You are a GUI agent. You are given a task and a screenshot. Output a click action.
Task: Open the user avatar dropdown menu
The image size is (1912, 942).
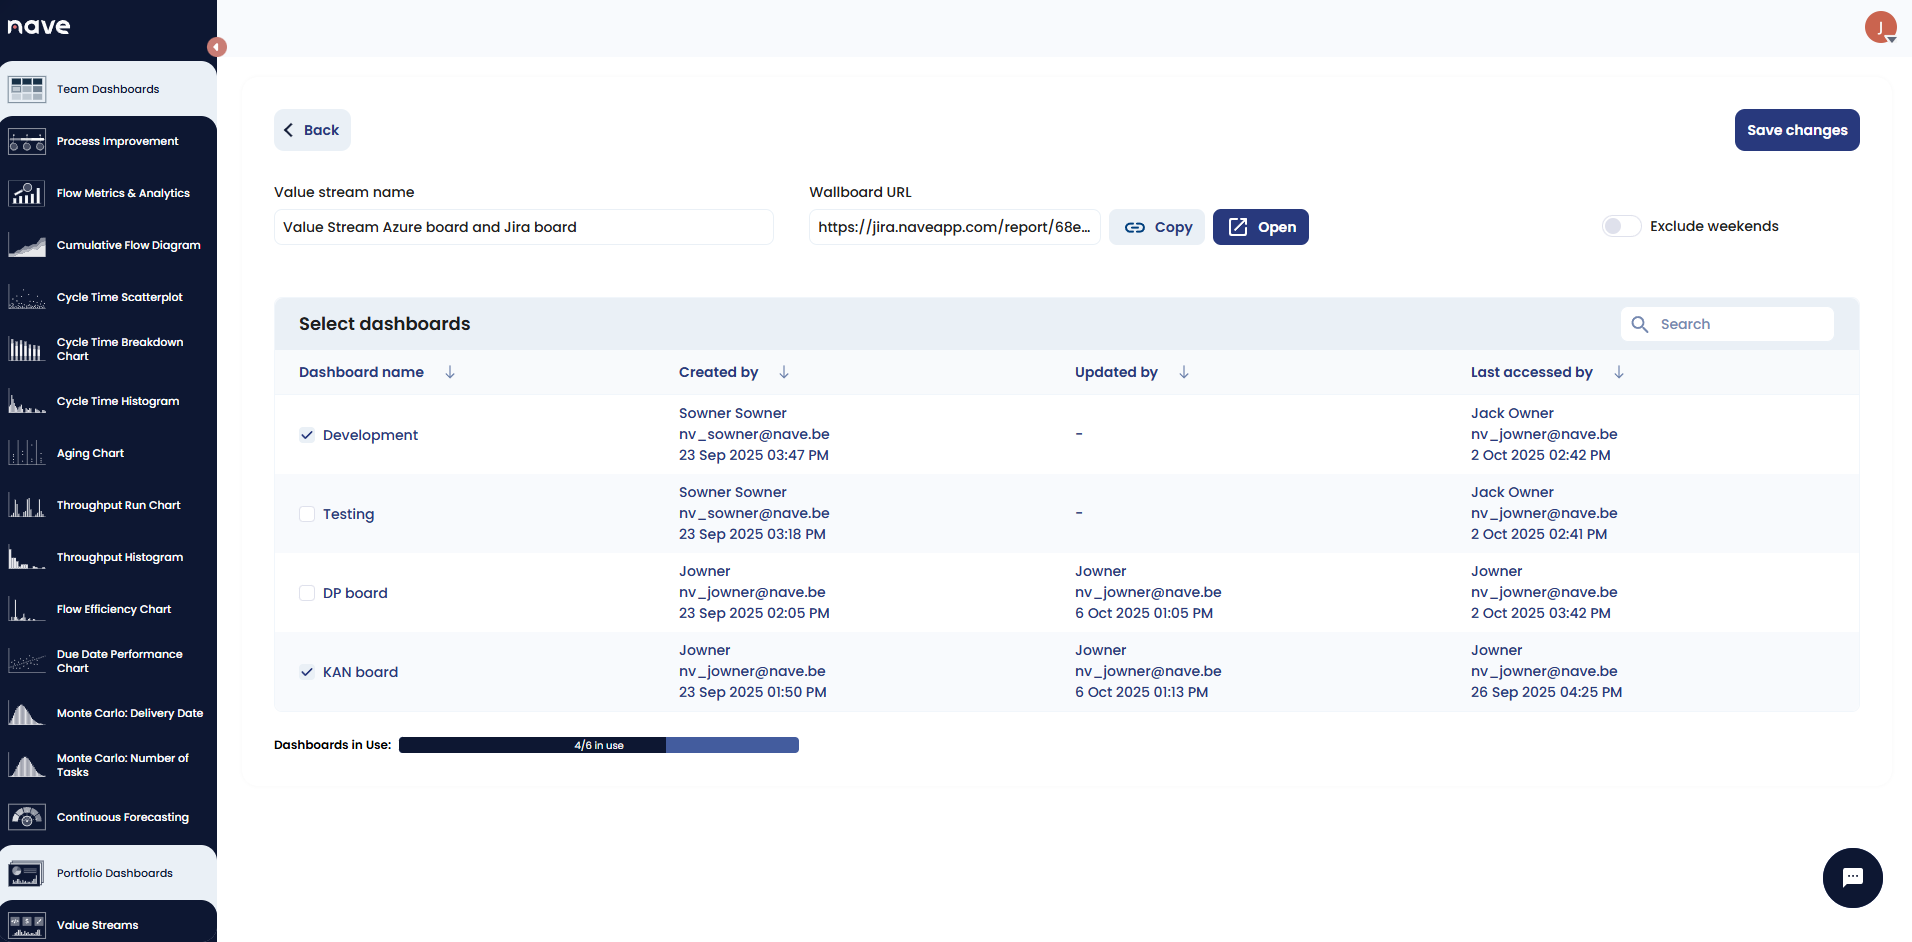1880,27
